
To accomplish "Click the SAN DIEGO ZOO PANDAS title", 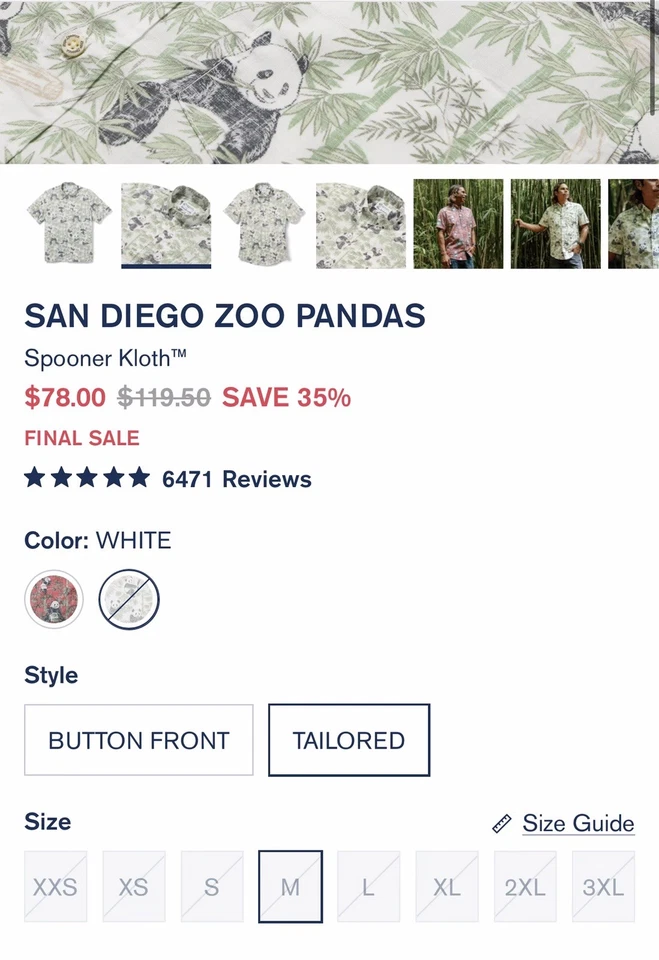I will click(x=225, y=317).
